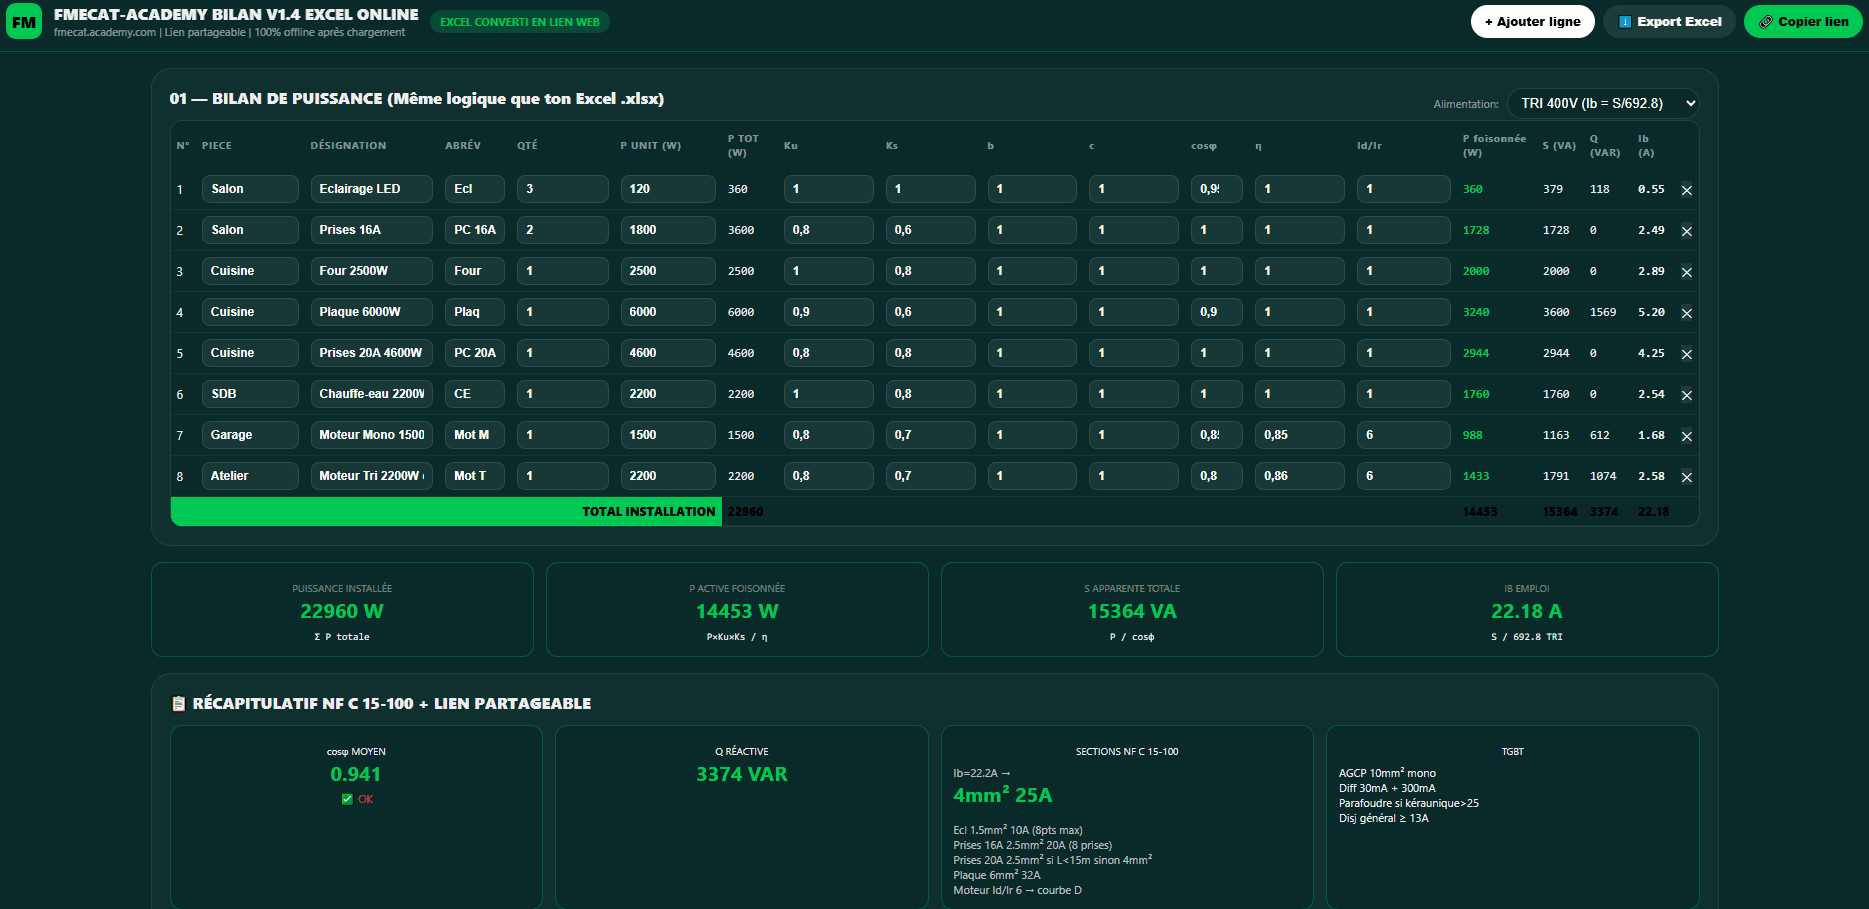Delete the Chauffe-eau 2200W row
Viewport: 1869px width, 909px height.
1686,395
